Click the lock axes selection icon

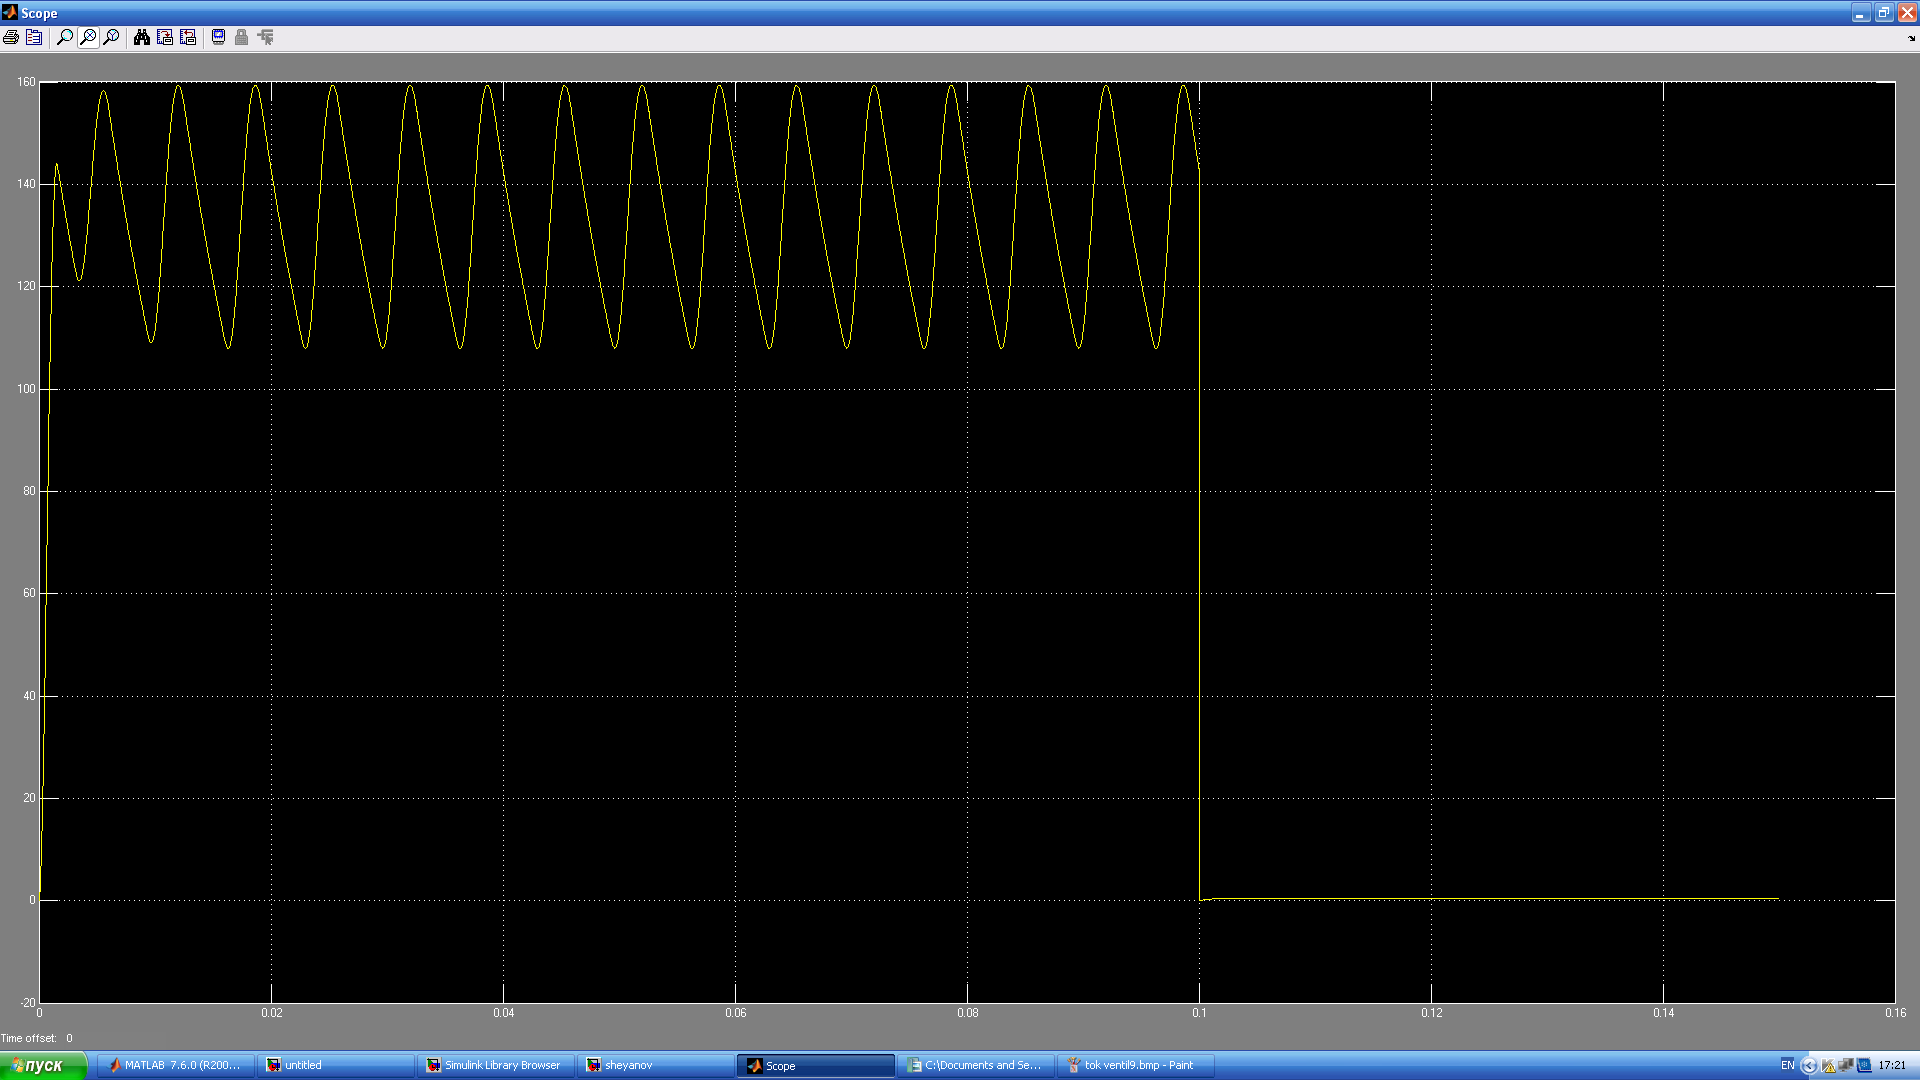[x=241, y=37]
